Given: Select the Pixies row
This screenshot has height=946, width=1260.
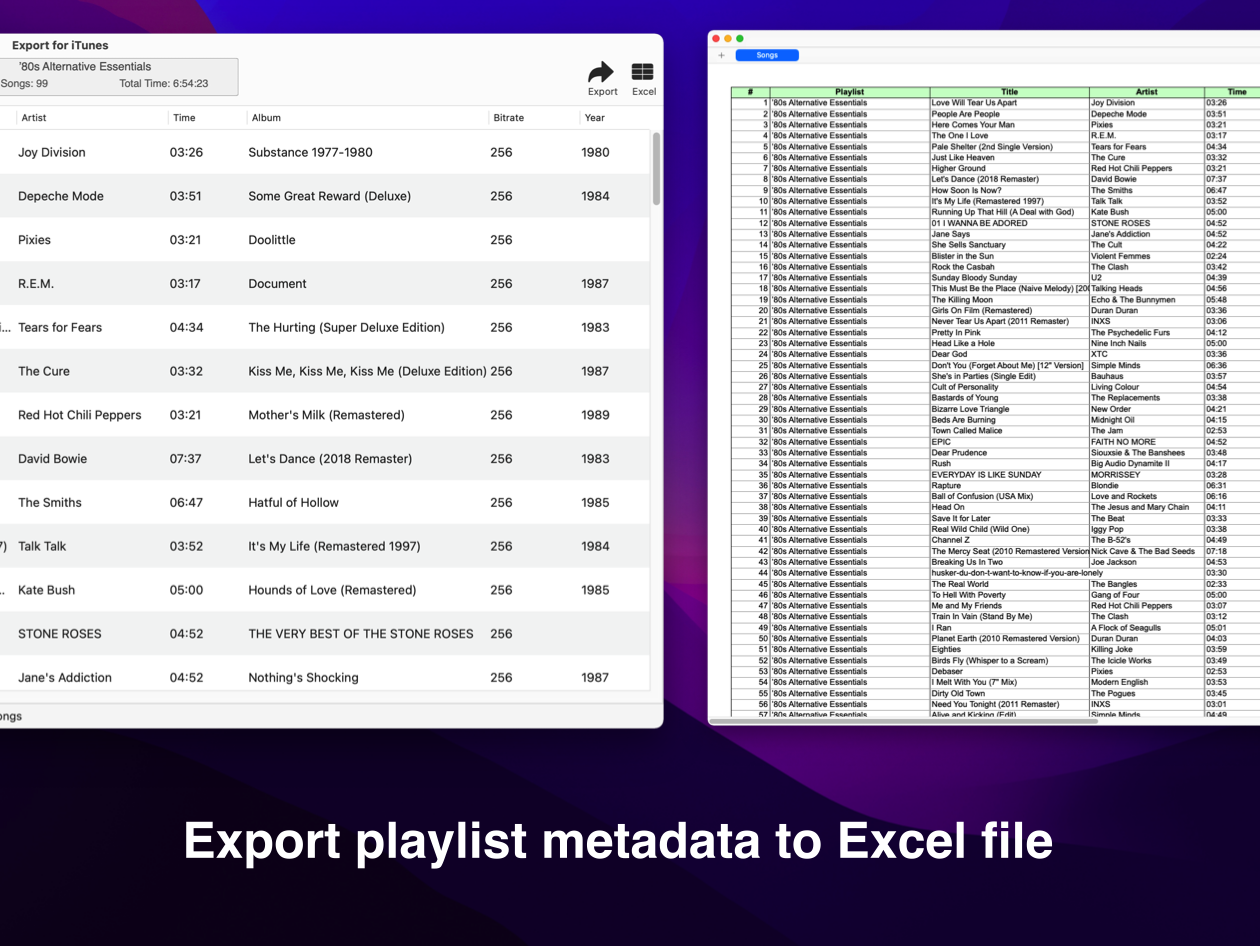Looking at the screenshot, I should [324, 240].
